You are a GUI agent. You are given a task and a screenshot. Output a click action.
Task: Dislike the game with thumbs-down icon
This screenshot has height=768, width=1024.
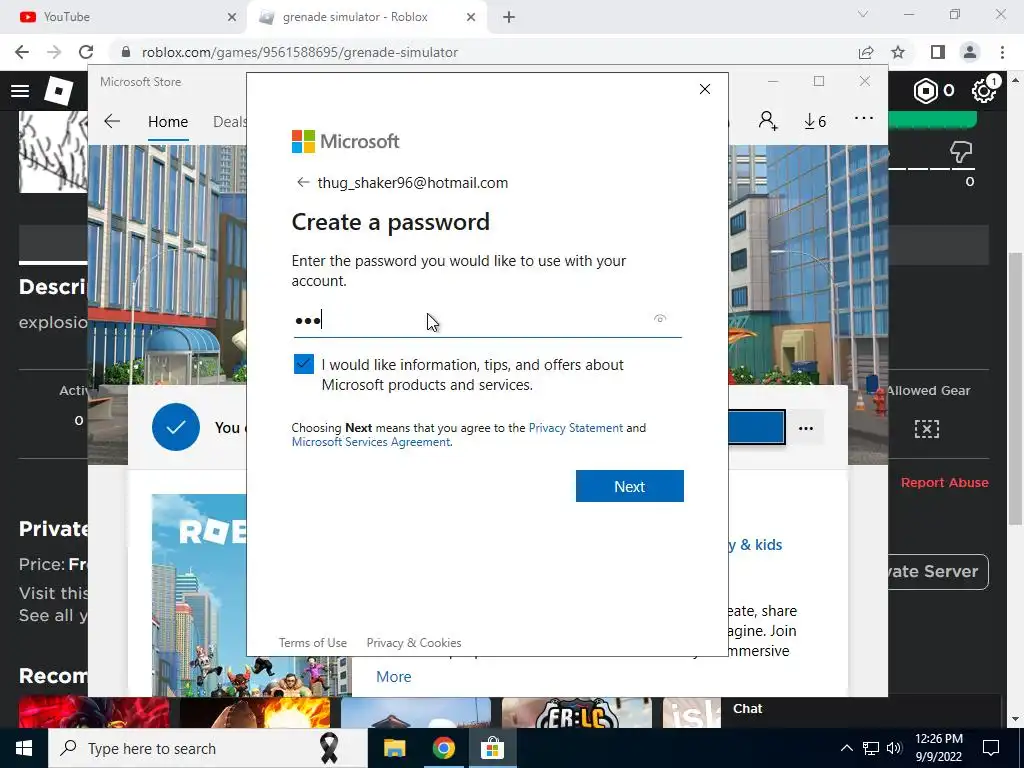click(x=961, y=152)
